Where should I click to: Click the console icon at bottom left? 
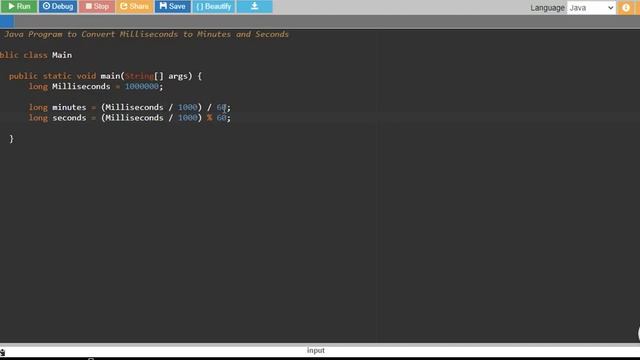(x=2, y=352)
